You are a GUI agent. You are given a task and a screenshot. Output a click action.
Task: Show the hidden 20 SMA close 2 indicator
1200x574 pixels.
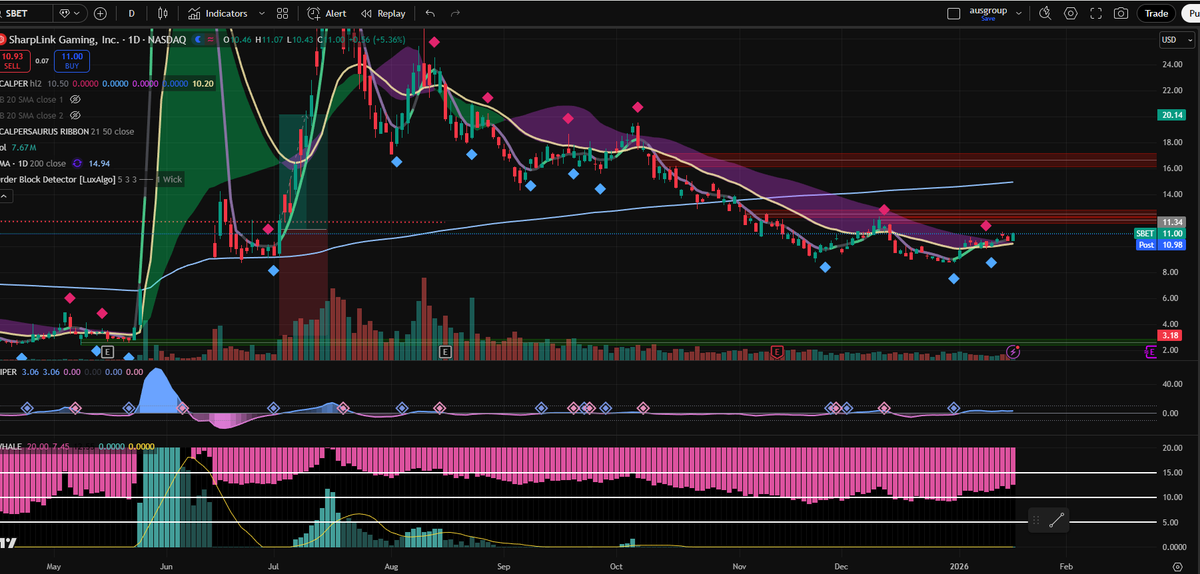click(75, 115)
